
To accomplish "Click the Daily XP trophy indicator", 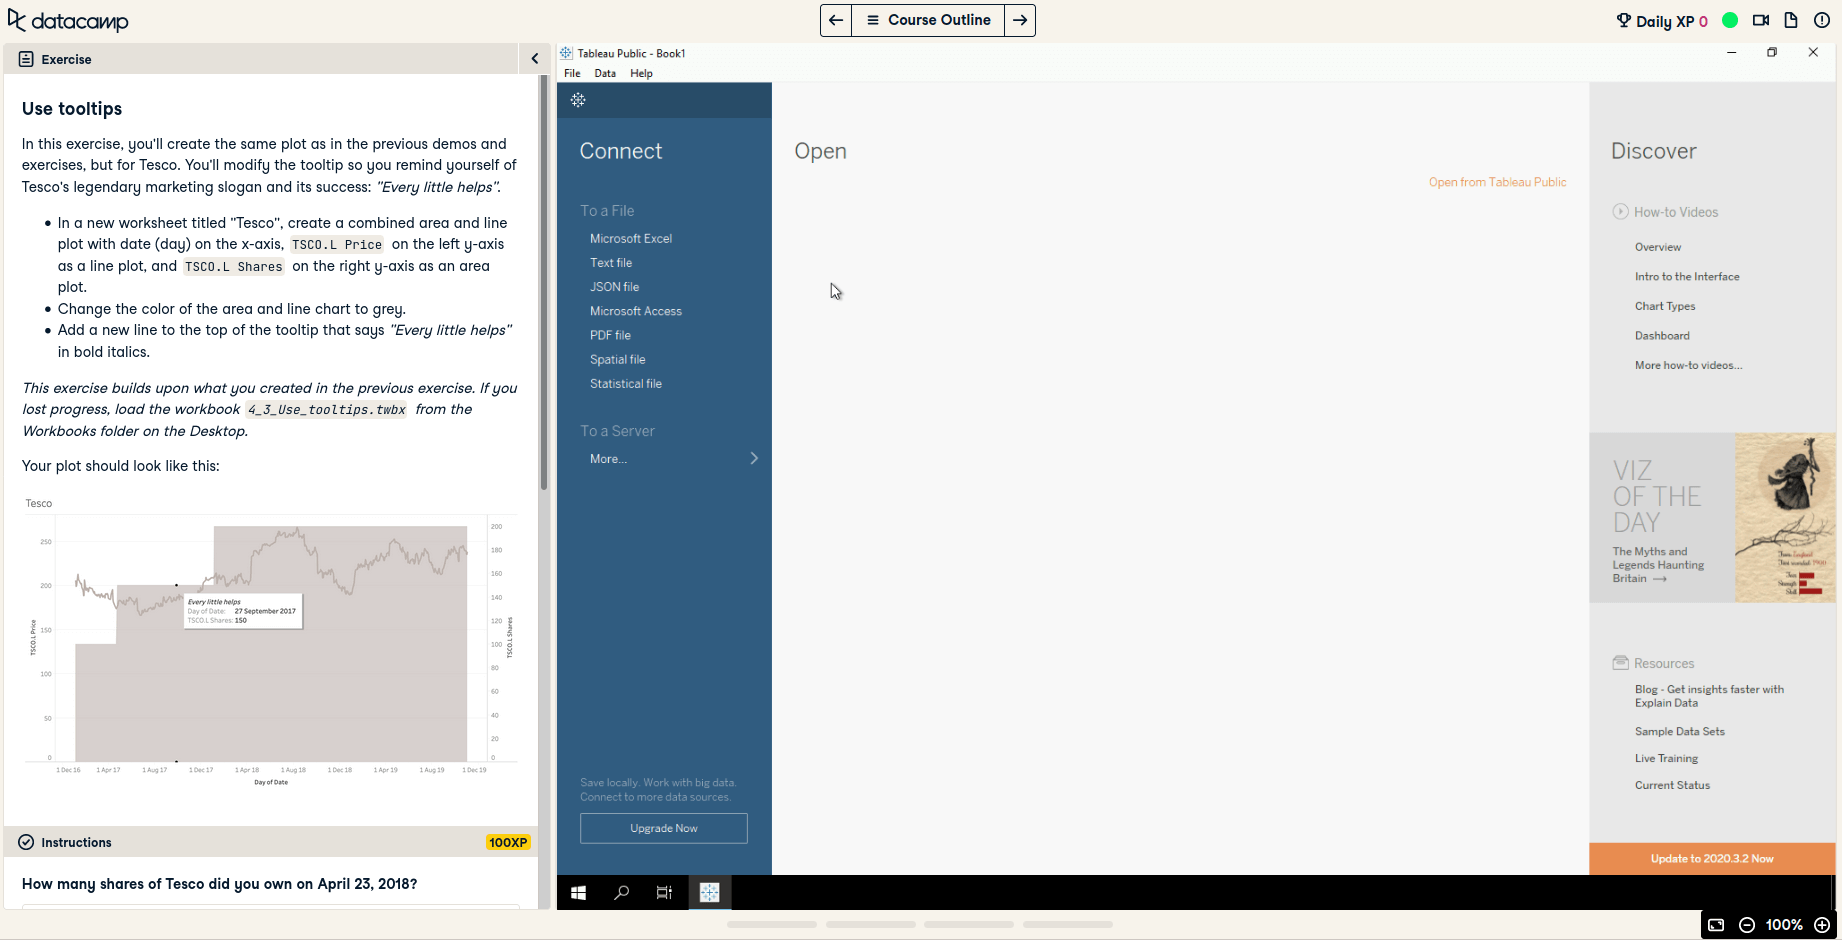I will [x=1661, y=21].
